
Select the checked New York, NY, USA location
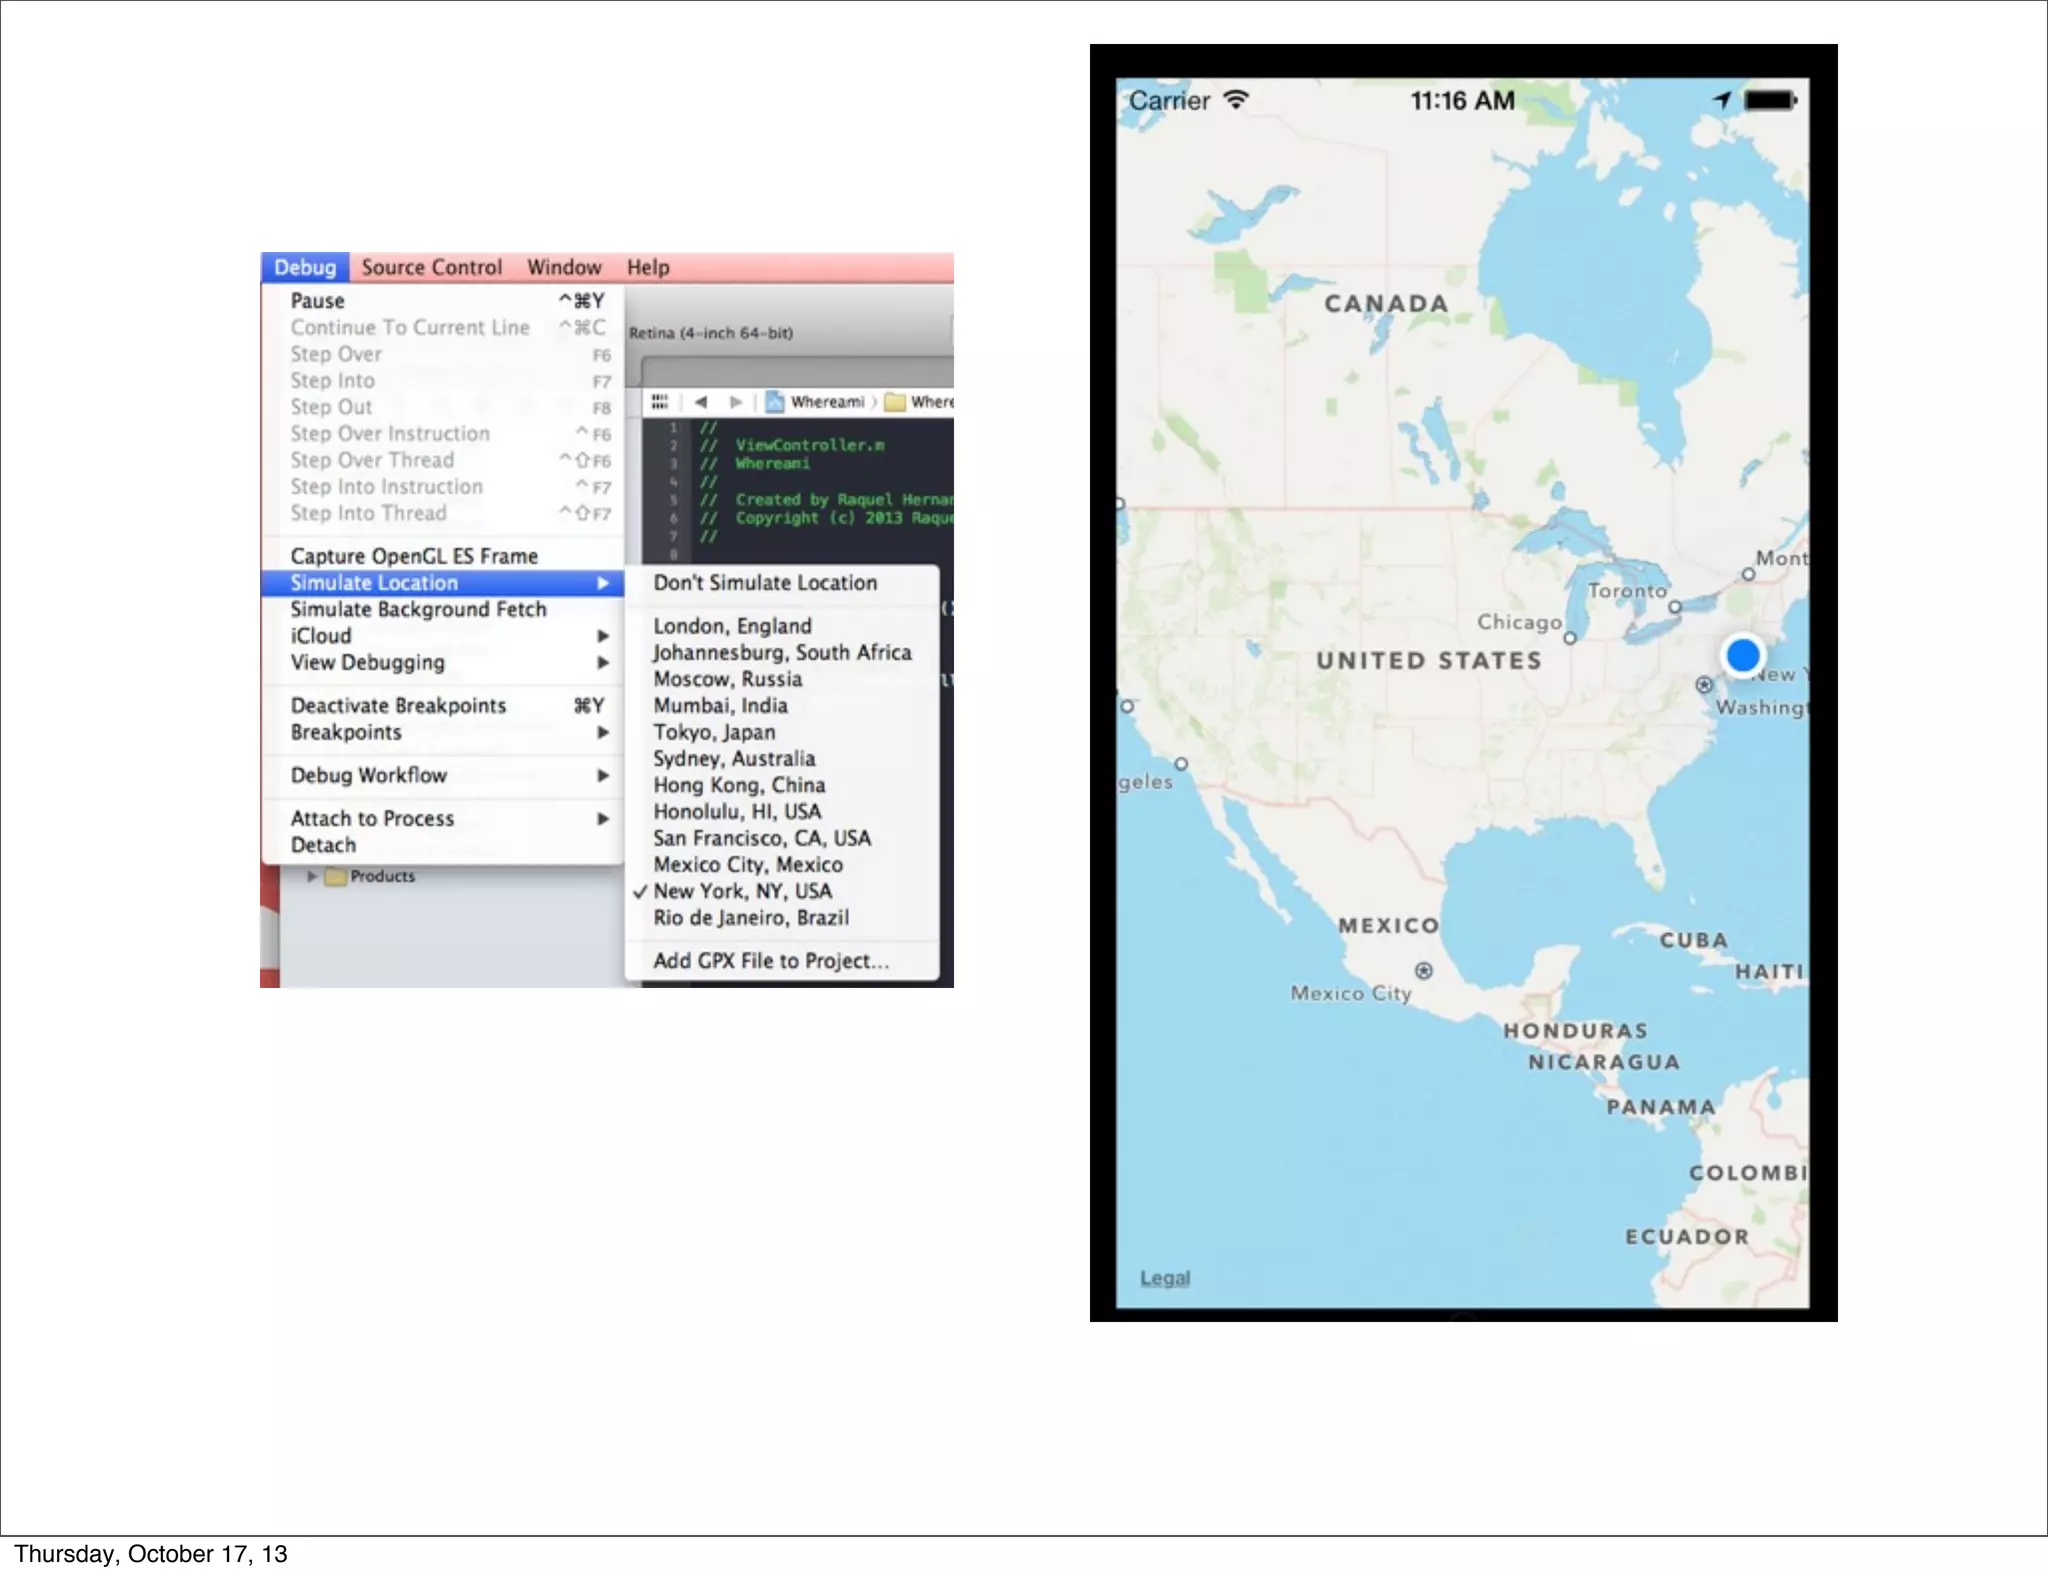coord(742,891)
